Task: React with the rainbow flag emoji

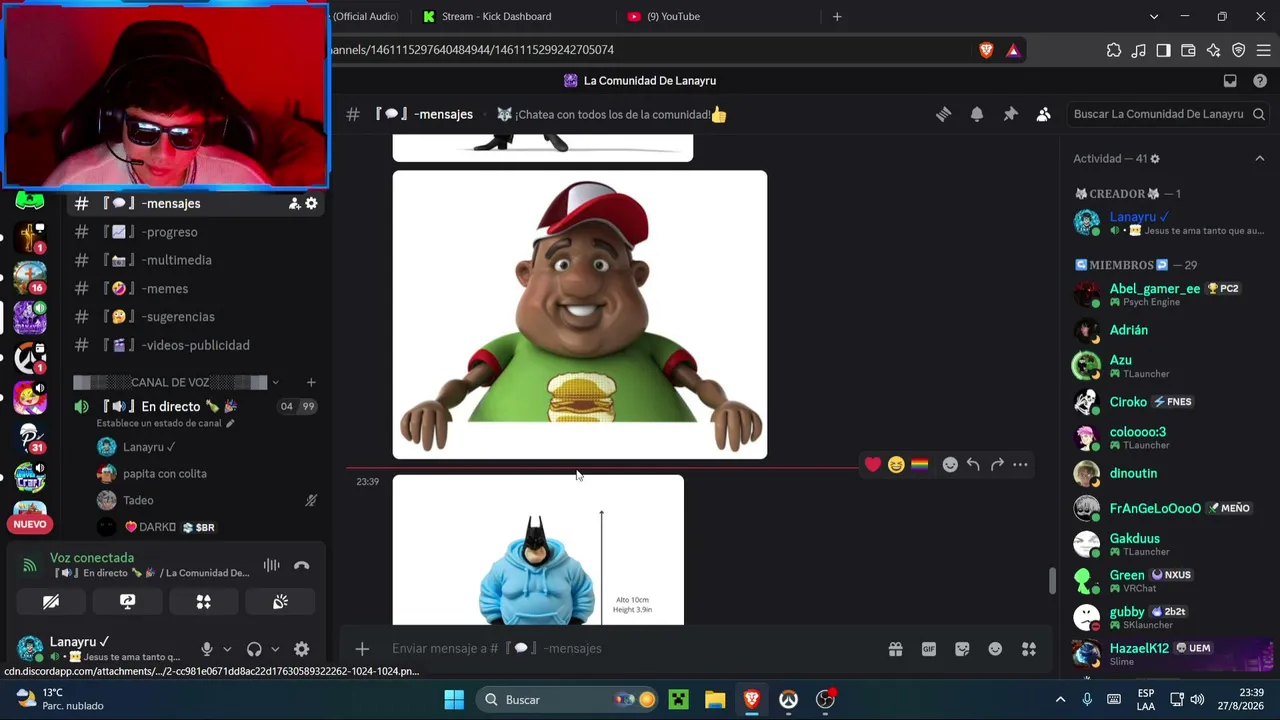Action: [919, 464]
